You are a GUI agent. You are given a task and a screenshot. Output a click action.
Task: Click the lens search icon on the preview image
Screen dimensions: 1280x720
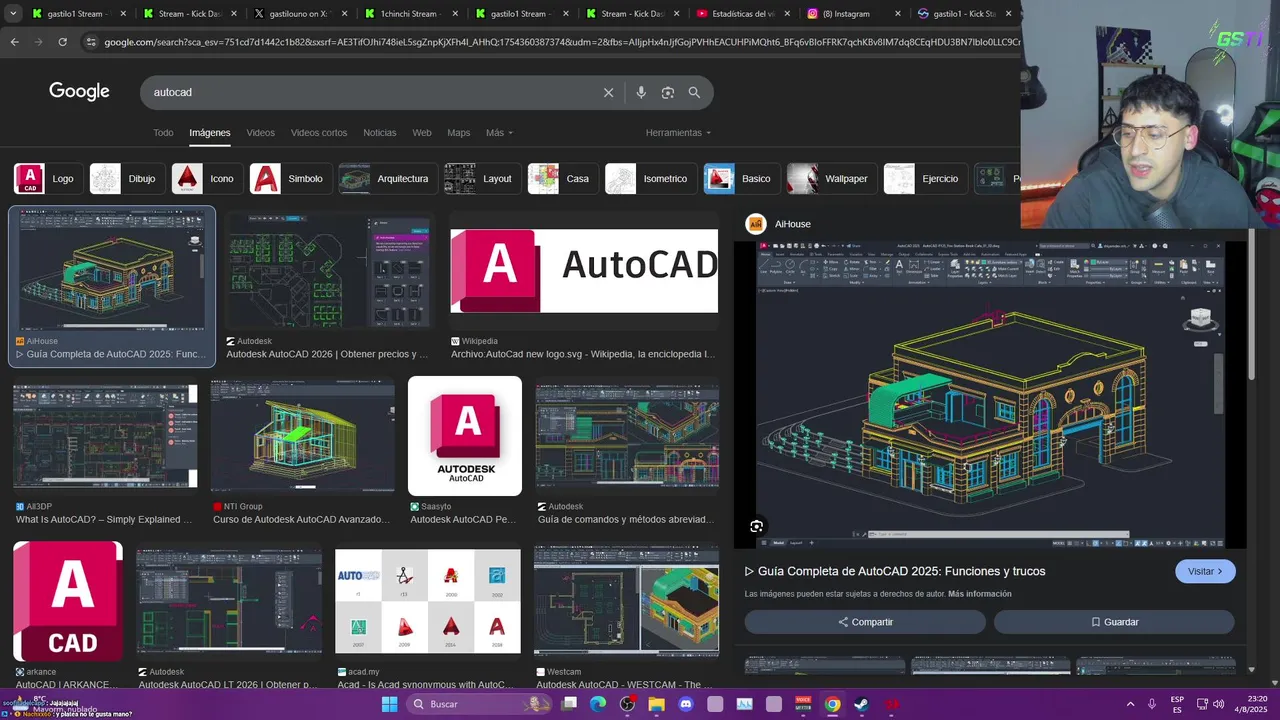click(756, 526)
